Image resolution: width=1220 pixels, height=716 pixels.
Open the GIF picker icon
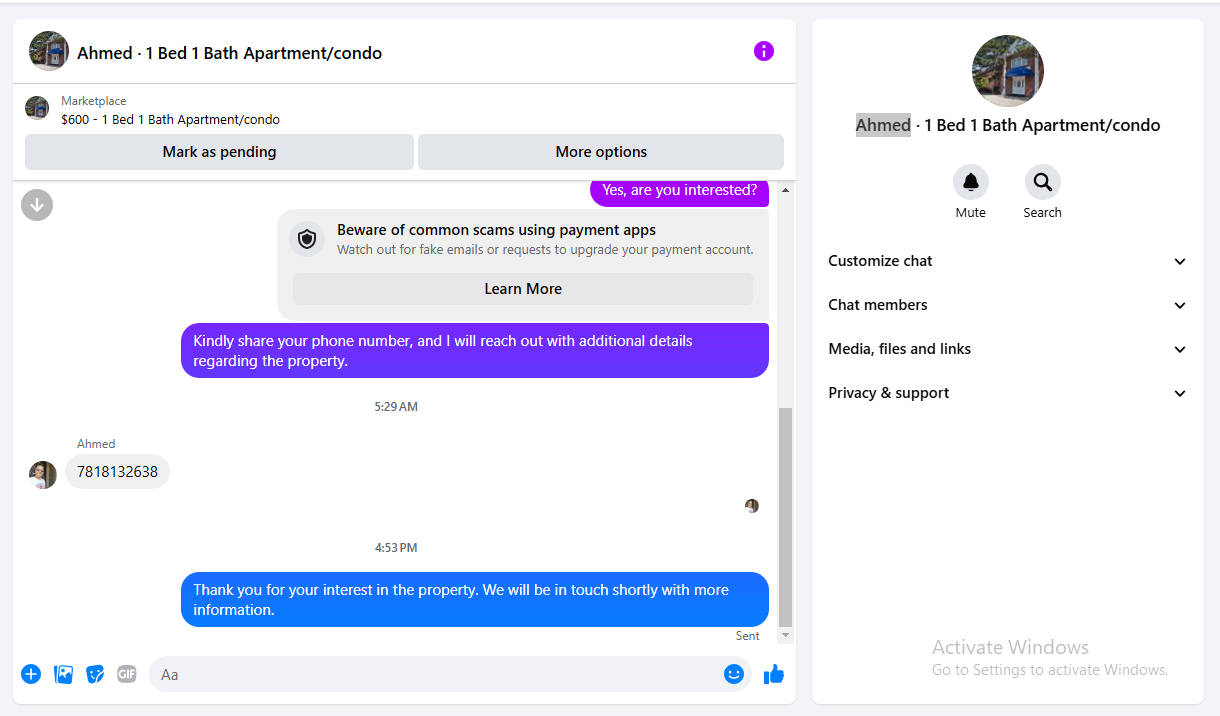click(x=126, y=674)
